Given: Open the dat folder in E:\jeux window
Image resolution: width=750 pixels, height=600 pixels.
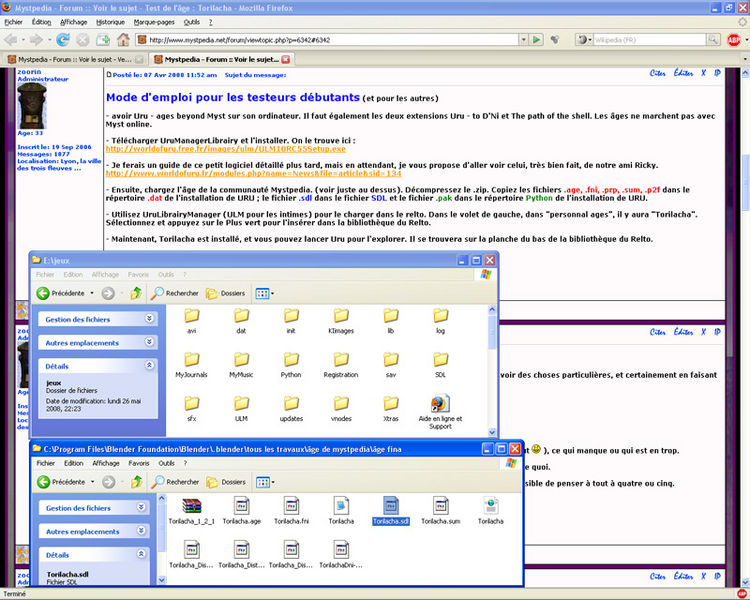Looking at the screenshot, I should pos(241,321).
